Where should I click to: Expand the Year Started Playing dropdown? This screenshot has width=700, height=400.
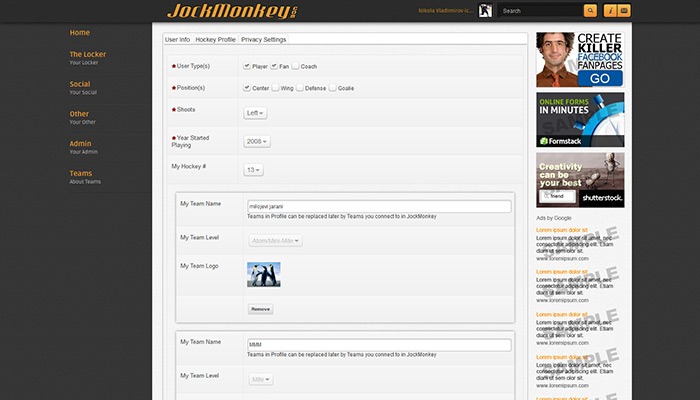coord(257,142)
